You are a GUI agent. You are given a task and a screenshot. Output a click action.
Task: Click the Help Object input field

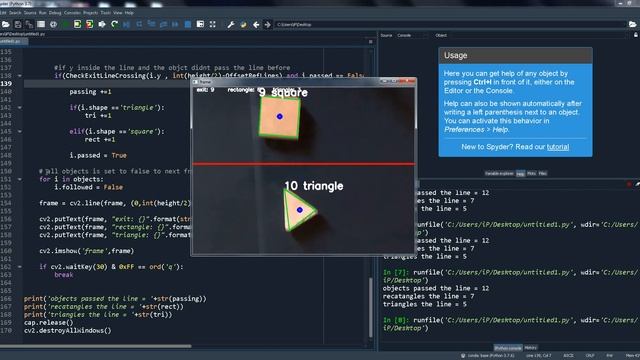[539, 36]
